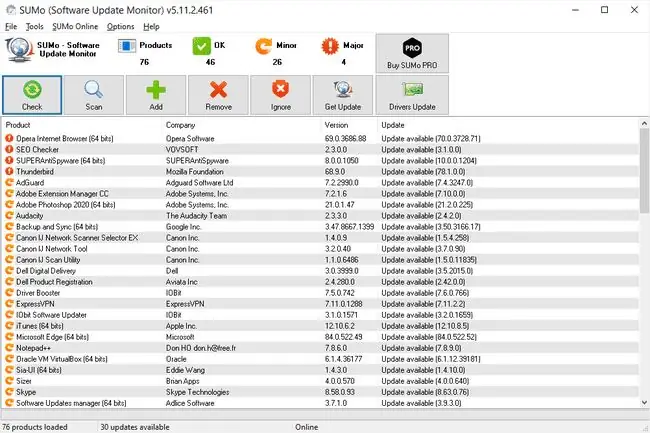The width and height of the screenshot is (650, 433).
Task: Click Update available [70.0.3728.71] for Opera
Action: pyautogui.click(x=431, y=138)
